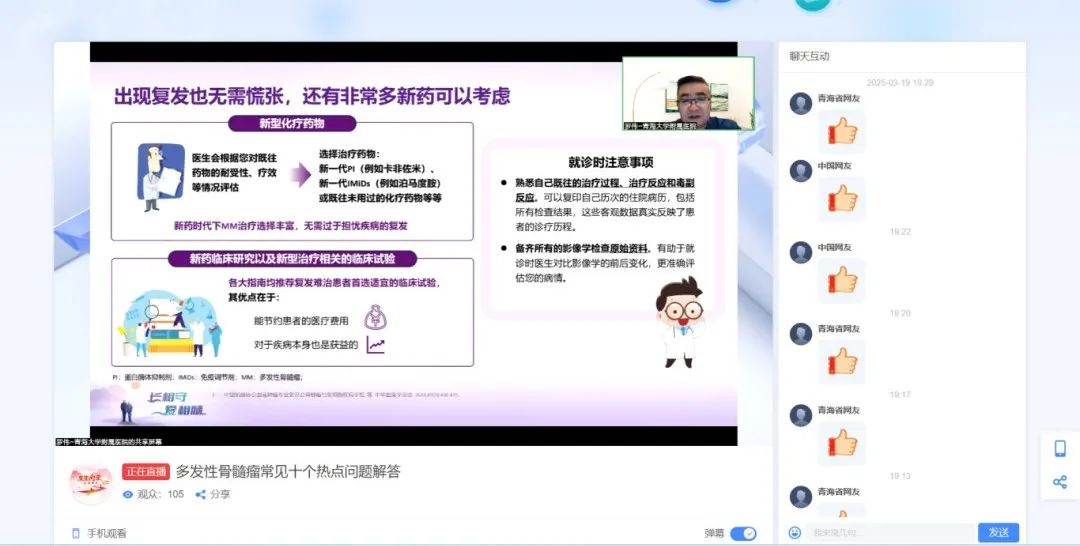Click the 青海省网友 avatar just below 19:13
The image size is (1080, 546).
click(800, 497)
